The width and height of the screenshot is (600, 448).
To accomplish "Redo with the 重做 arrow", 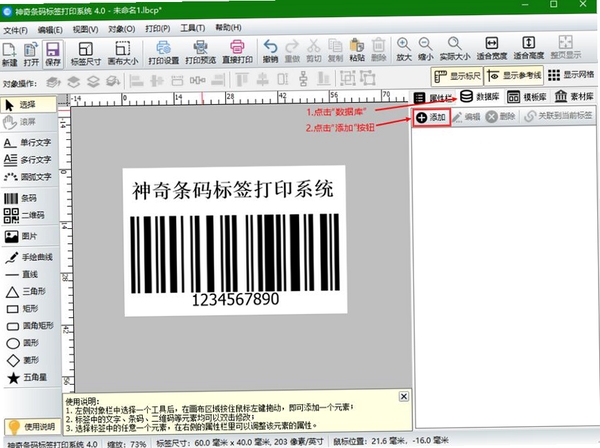I will [x=292, y=51].
